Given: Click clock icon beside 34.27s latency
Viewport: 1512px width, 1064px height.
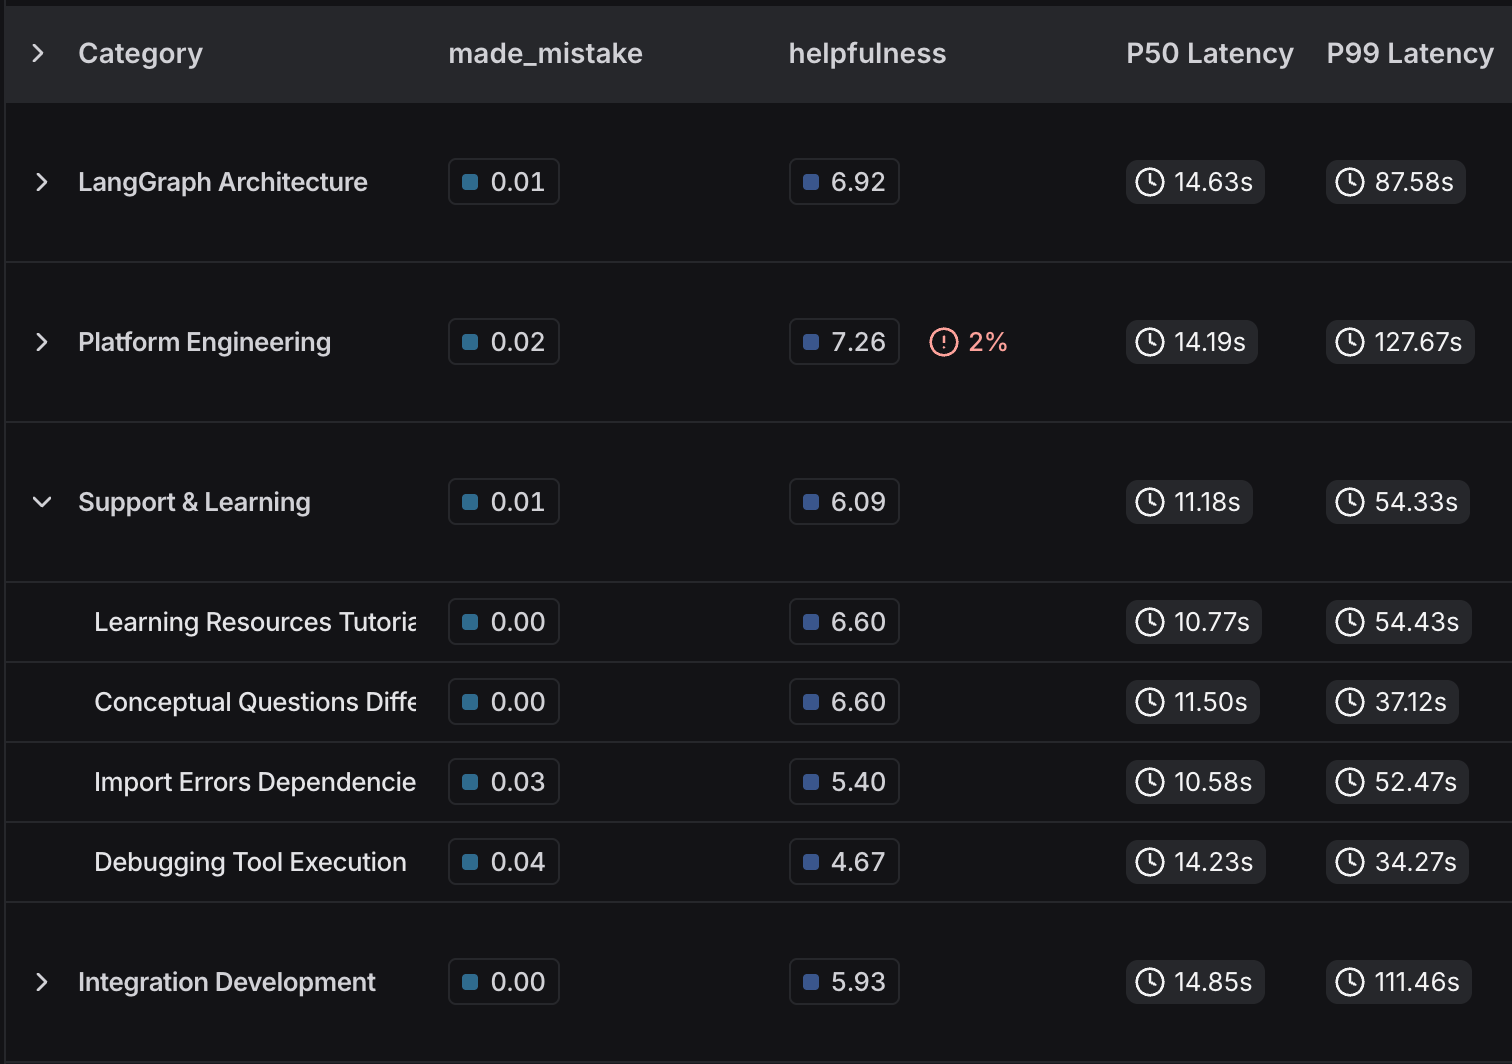Looking at the screenshot, I should [1350, 862].
